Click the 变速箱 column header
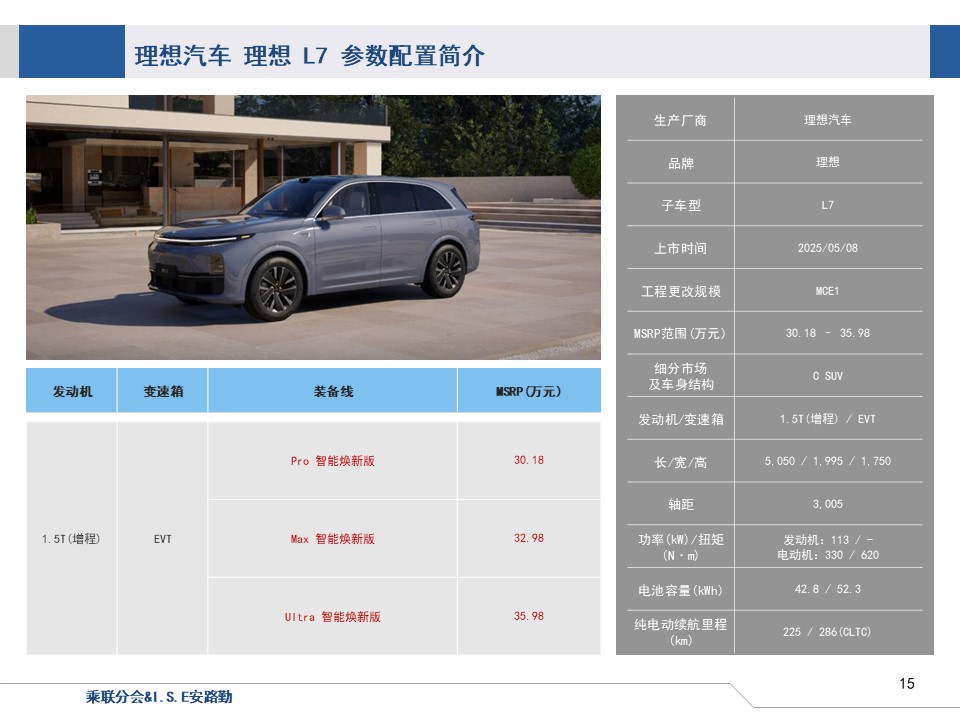960x720 pixels. point(163,391)
